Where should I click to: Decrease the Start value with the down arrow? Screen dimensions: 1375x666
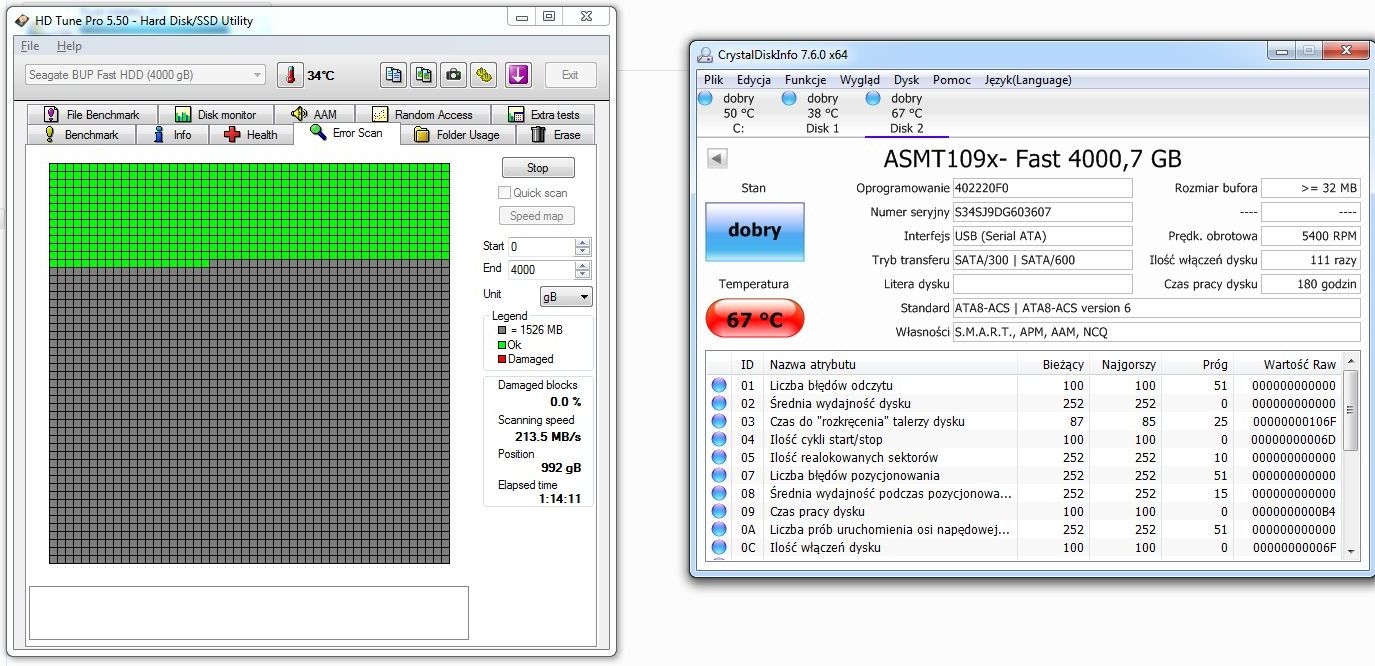pos(583,251)
